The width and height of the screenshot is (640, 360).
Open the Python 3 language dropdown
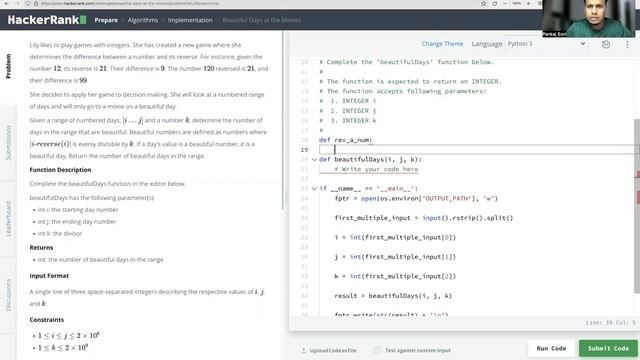(x=546, y=44)
